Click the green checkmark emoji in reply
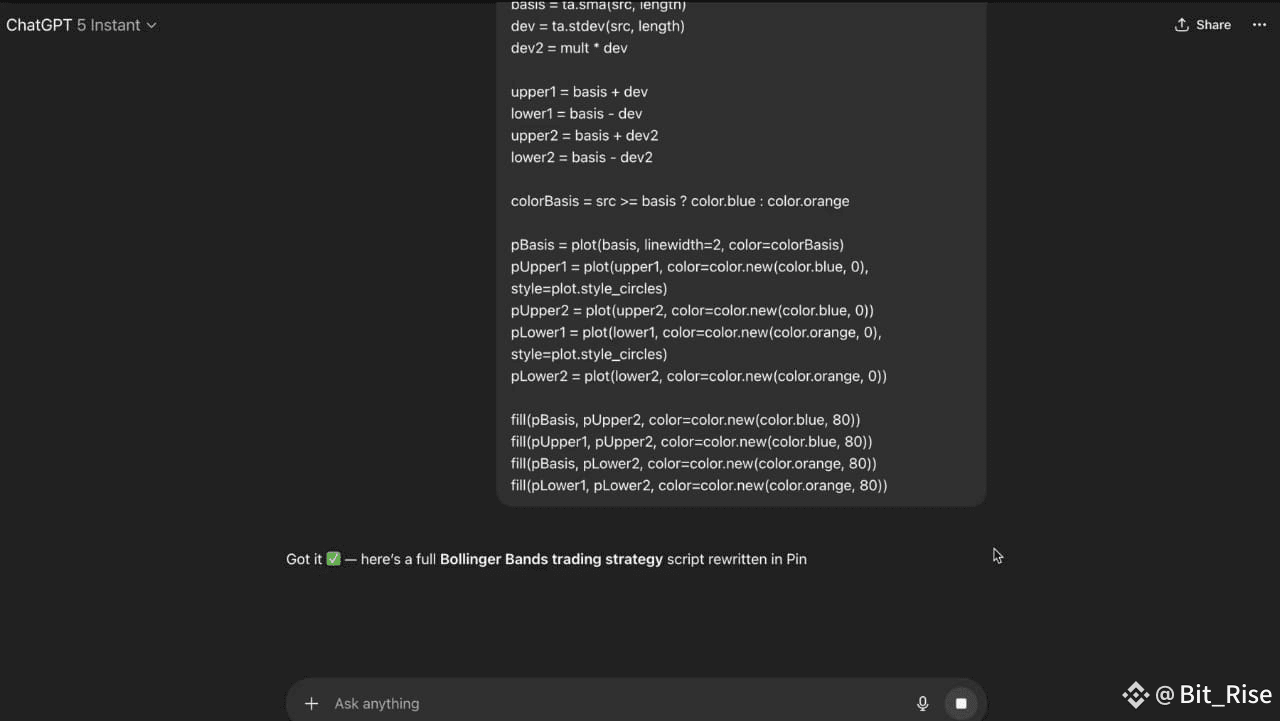 tap(333, 559)
